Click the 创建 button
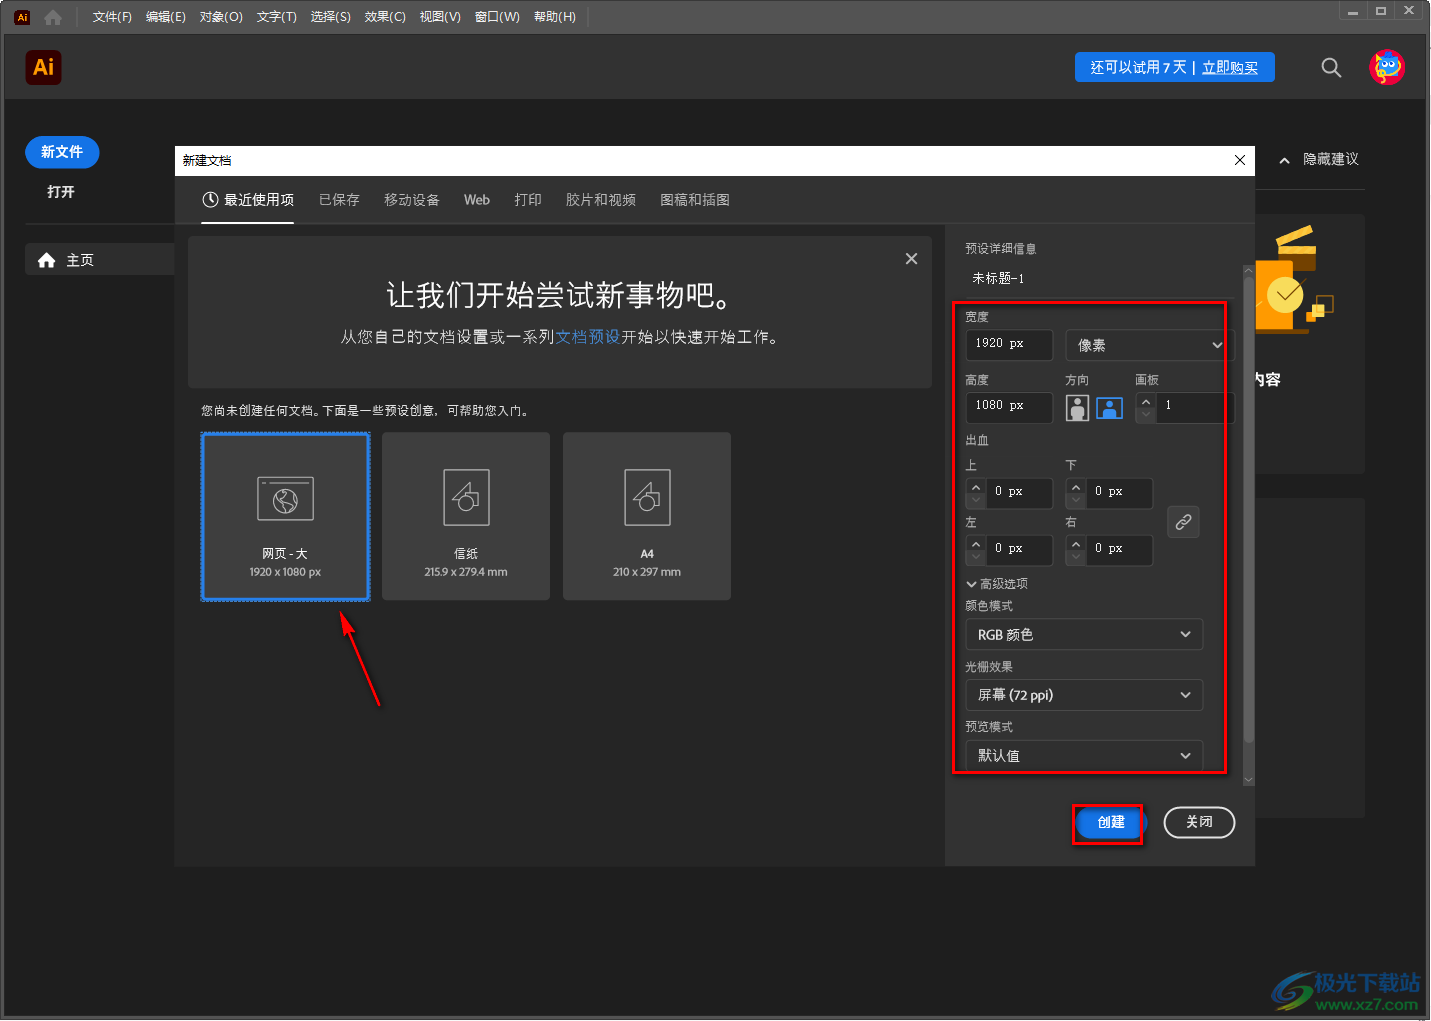 1110,823
